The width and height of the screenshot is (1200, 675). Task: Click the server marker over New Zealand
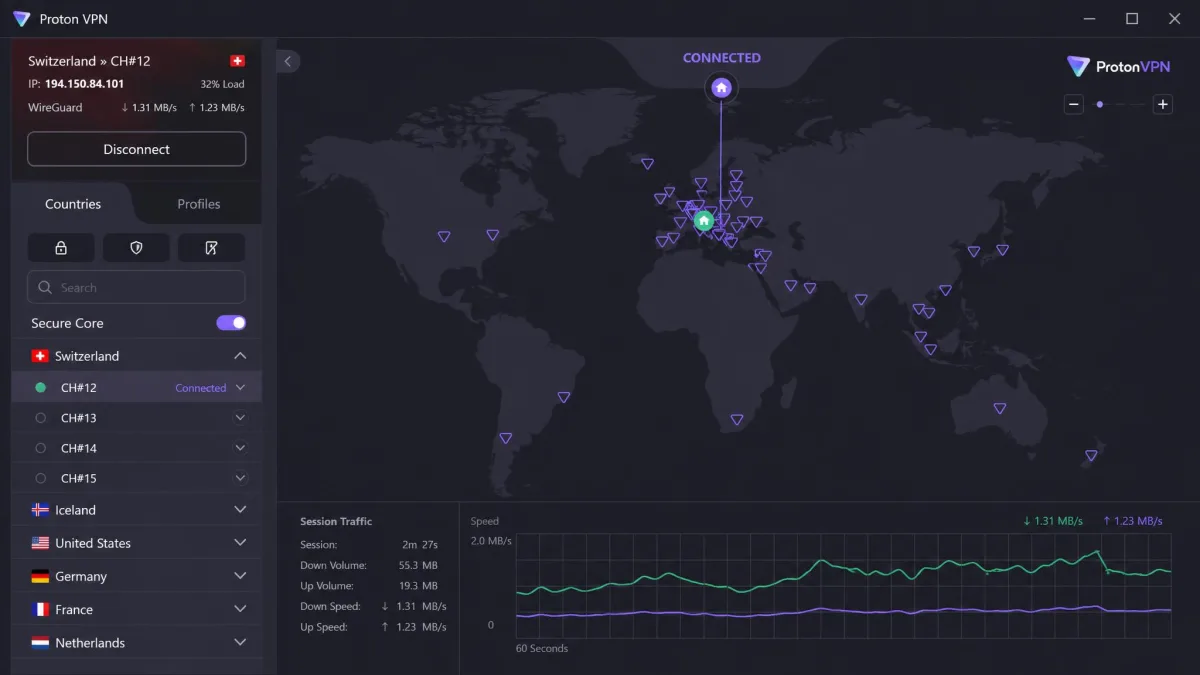pos(1091,455)
